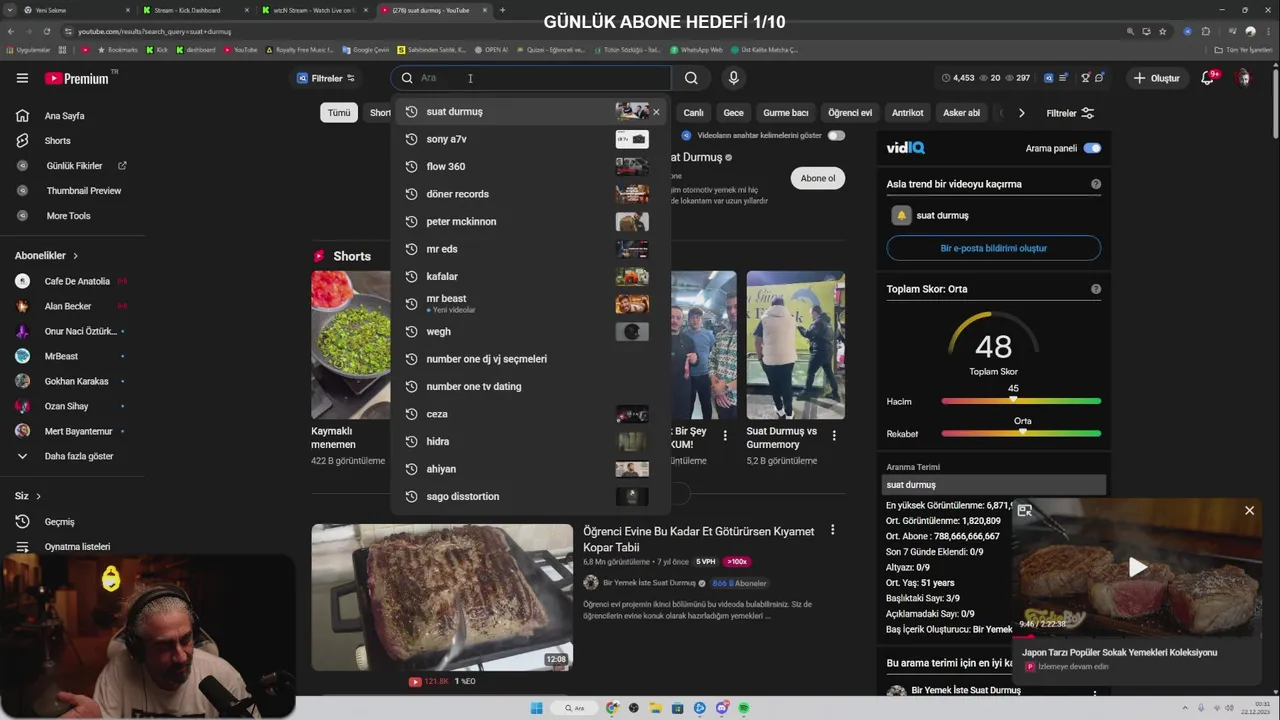Open Chrome extensions puzzle icon
Screen dimensions: 1280x720
click(x=1206, y=31)
